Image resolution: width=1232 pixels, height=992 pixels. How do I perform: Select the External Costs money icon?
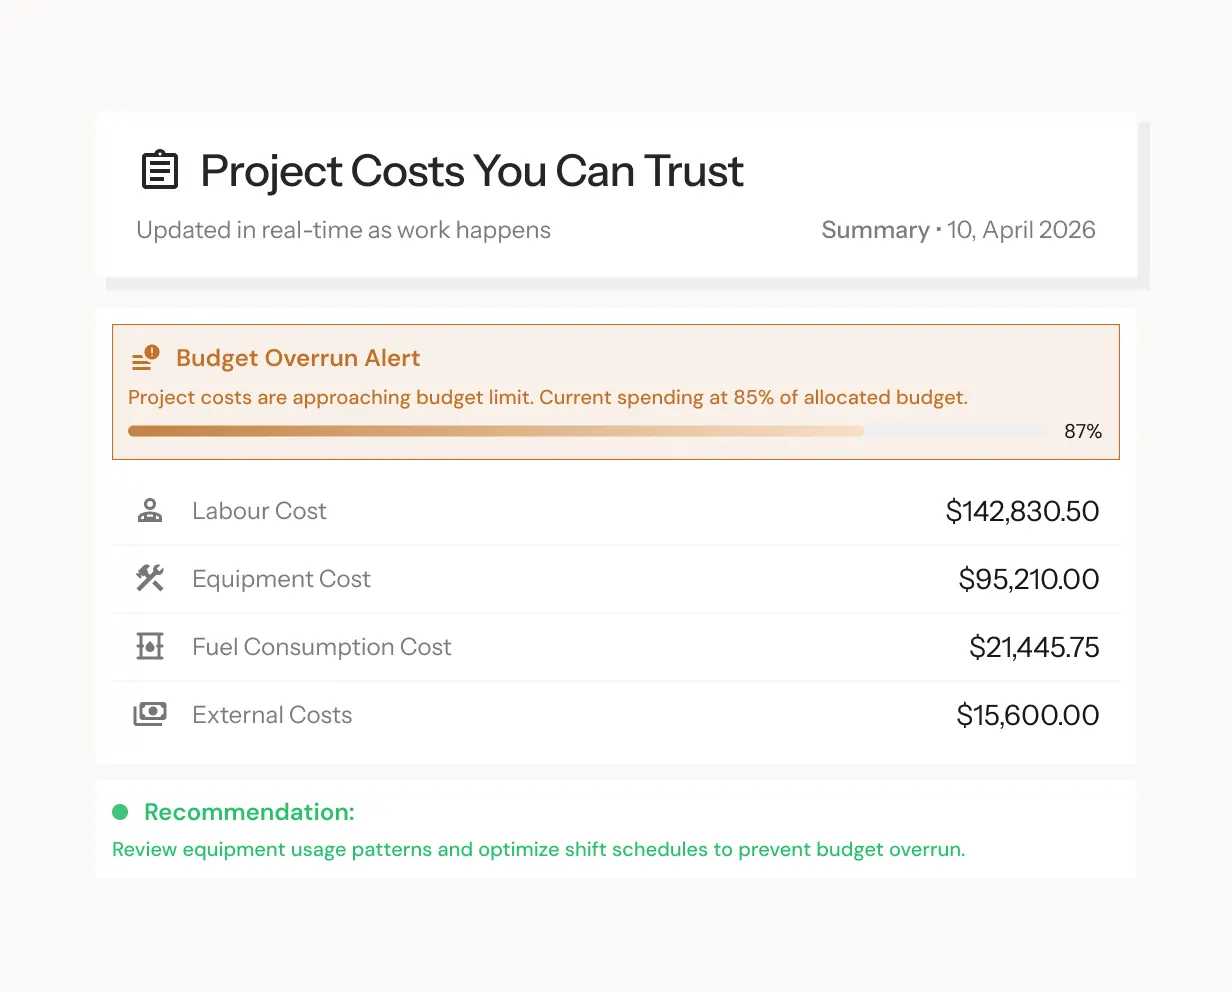[150, 715]
